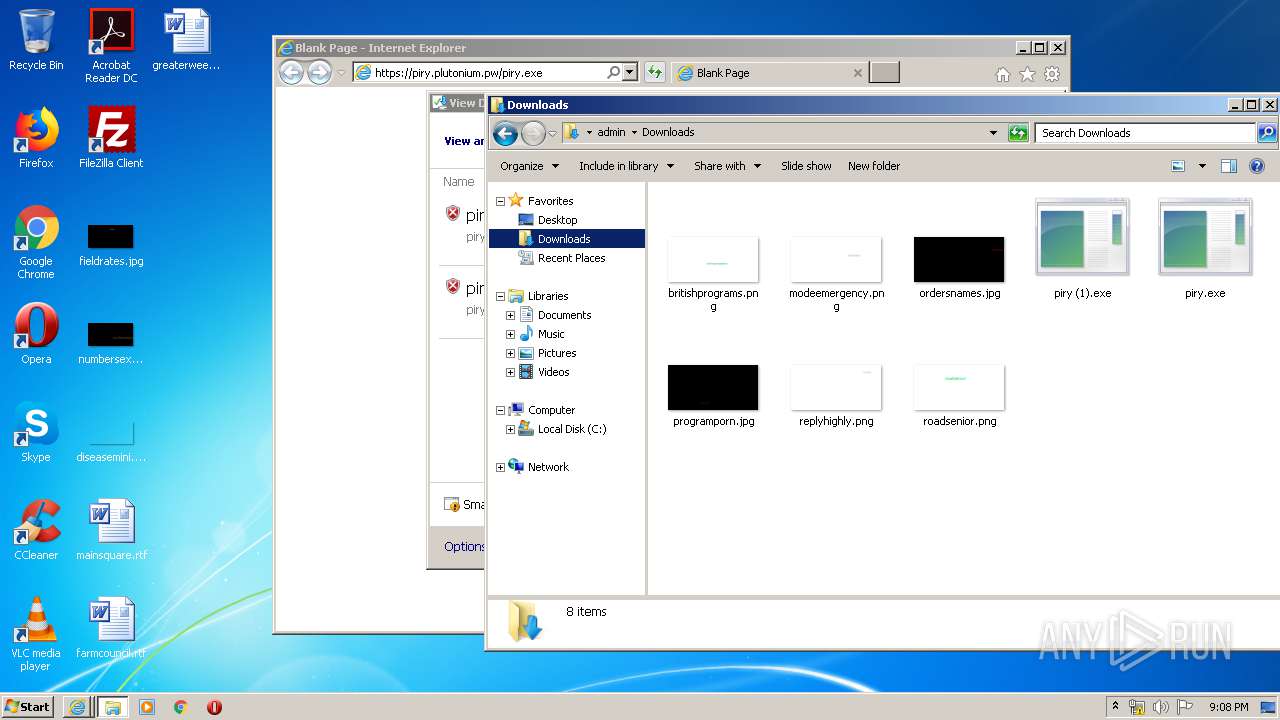Launch Skype from the desktop
This screenshot has width=1280, height=720.
click(36, 432)
